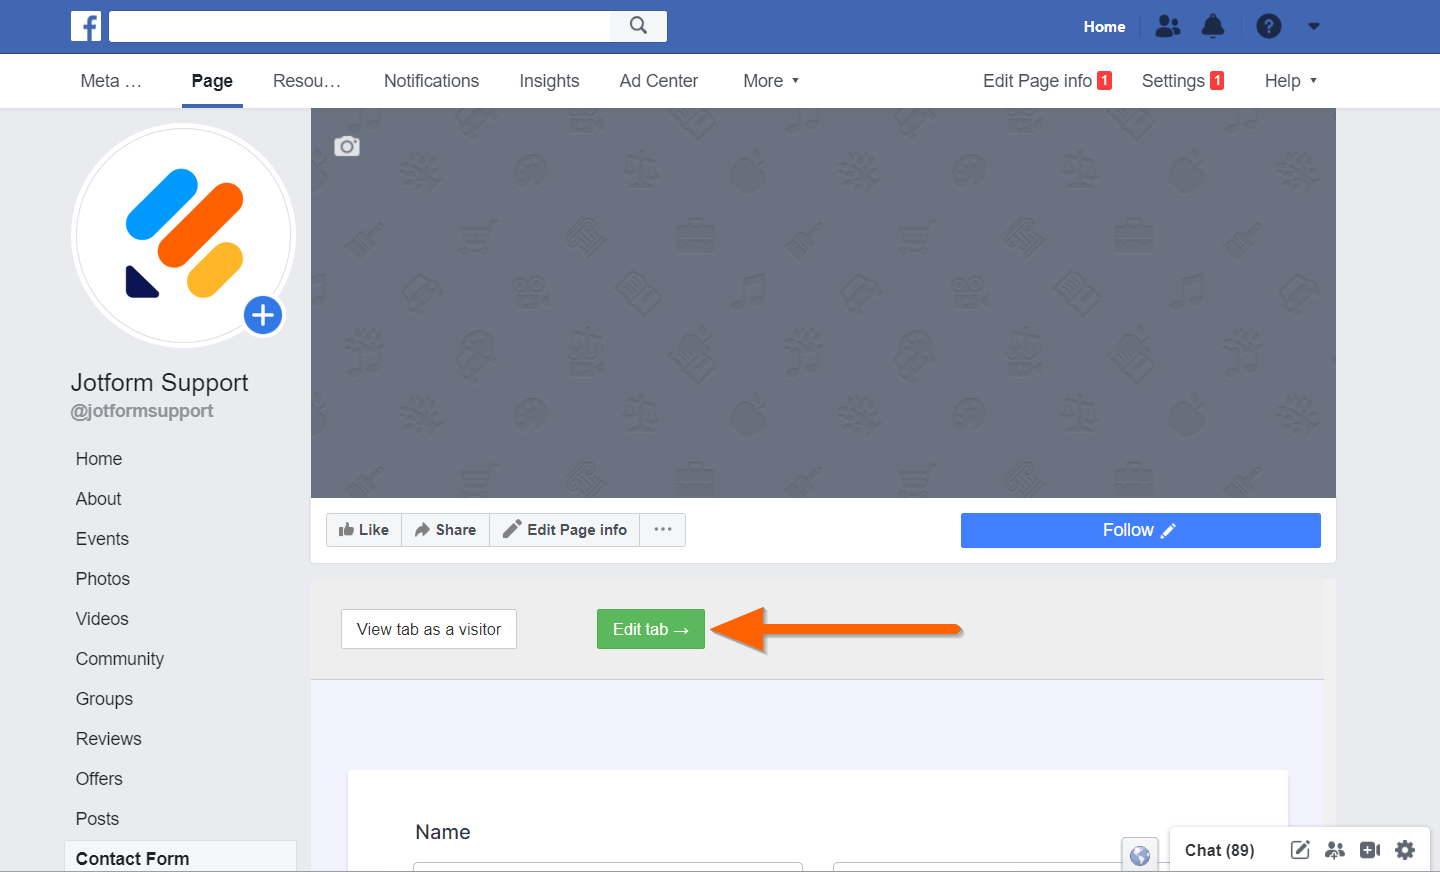Open the friend requests icon

(x=1168, y=26)
